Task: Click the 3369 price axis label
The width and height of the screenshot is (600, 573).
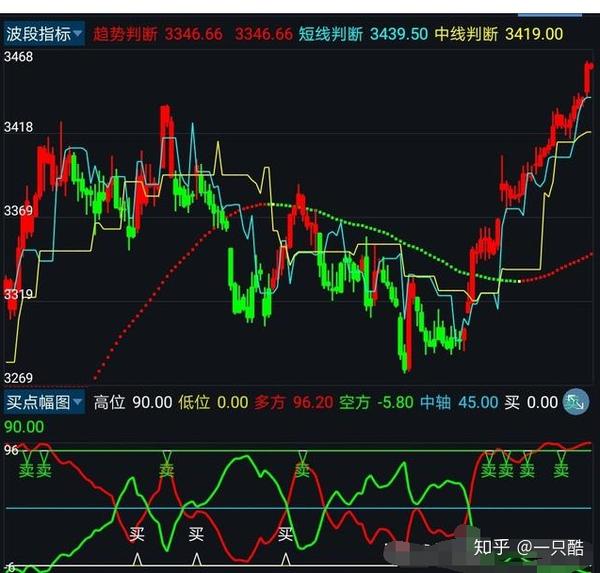Action: click(18, 211)
